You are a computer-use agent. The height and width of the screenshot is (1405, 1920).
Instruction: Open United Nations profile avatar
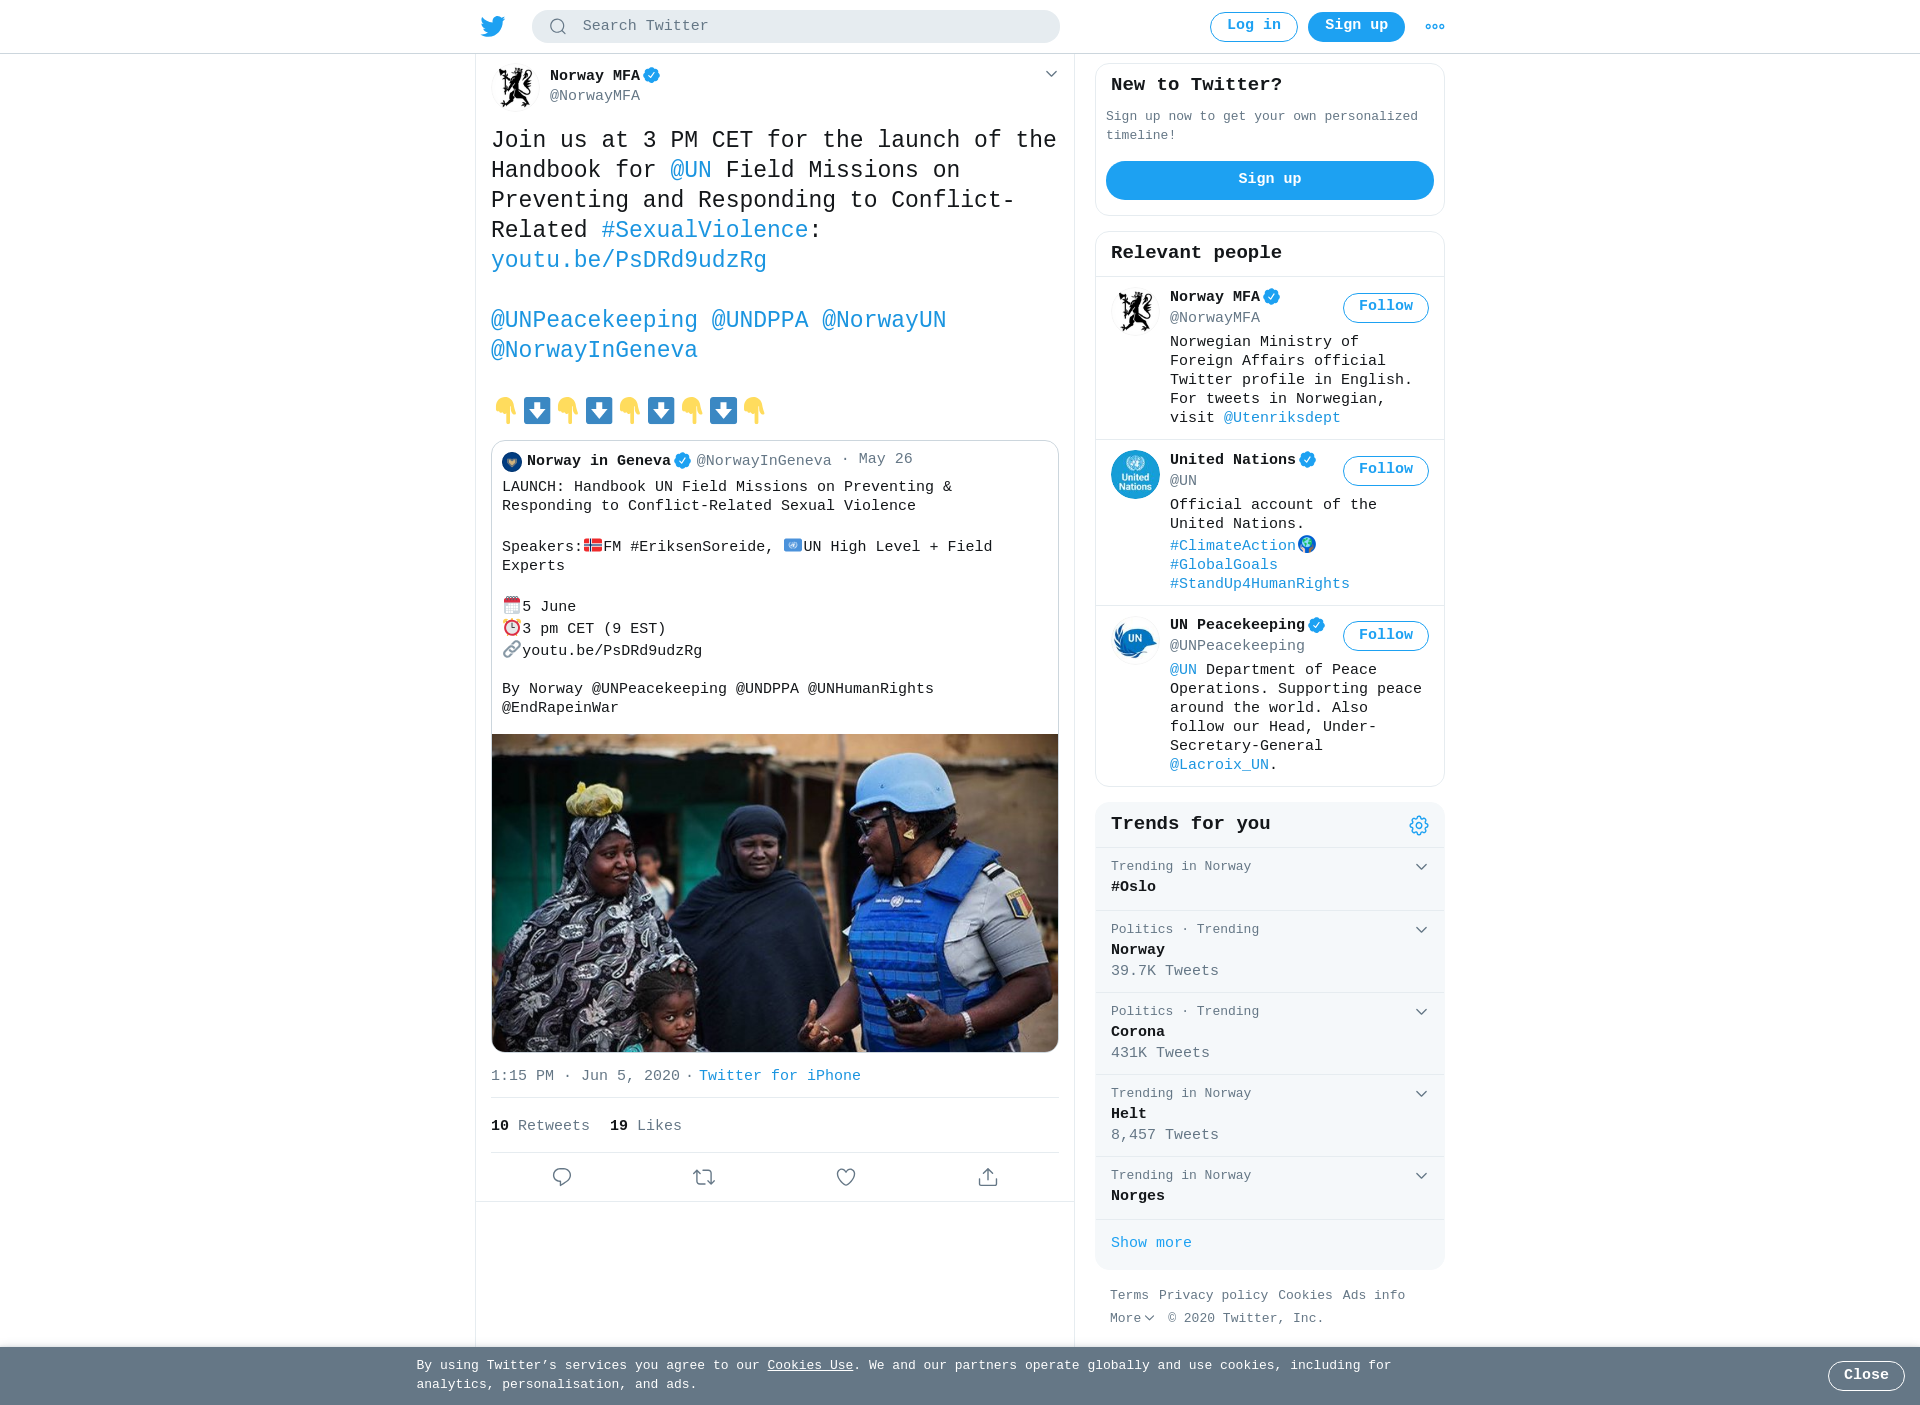click(1135, 475)
